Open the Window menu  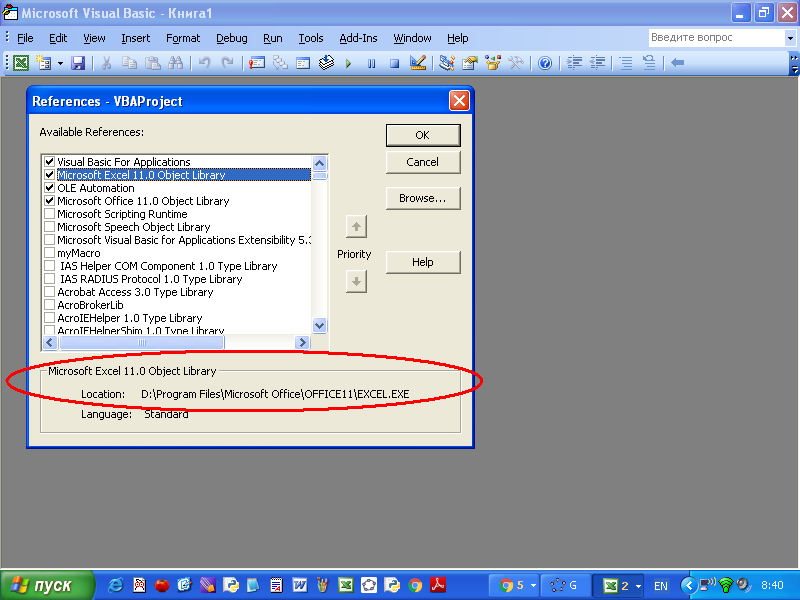click(x=412, y=38)
